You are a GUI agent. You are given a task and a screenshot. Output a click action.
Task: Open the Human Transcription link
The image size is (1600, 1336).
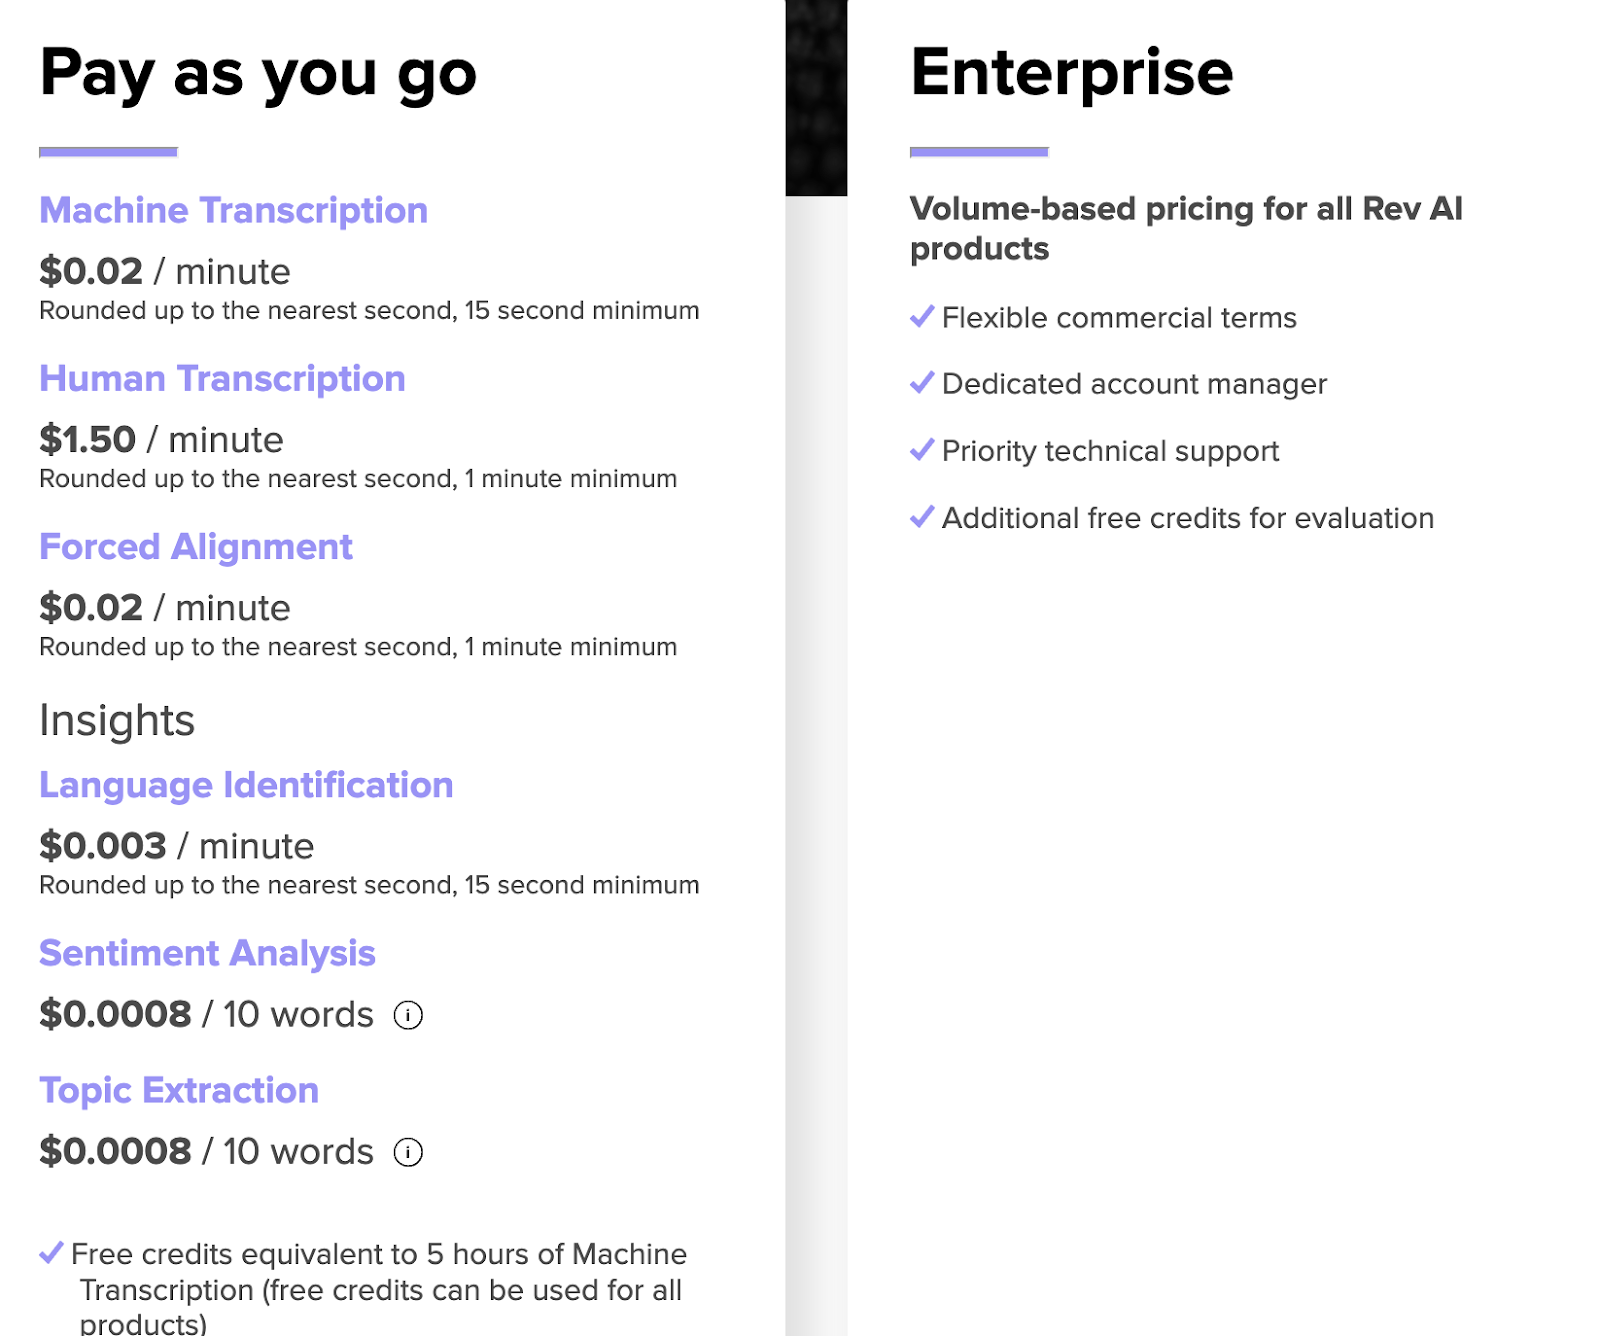tap(222, 379)
